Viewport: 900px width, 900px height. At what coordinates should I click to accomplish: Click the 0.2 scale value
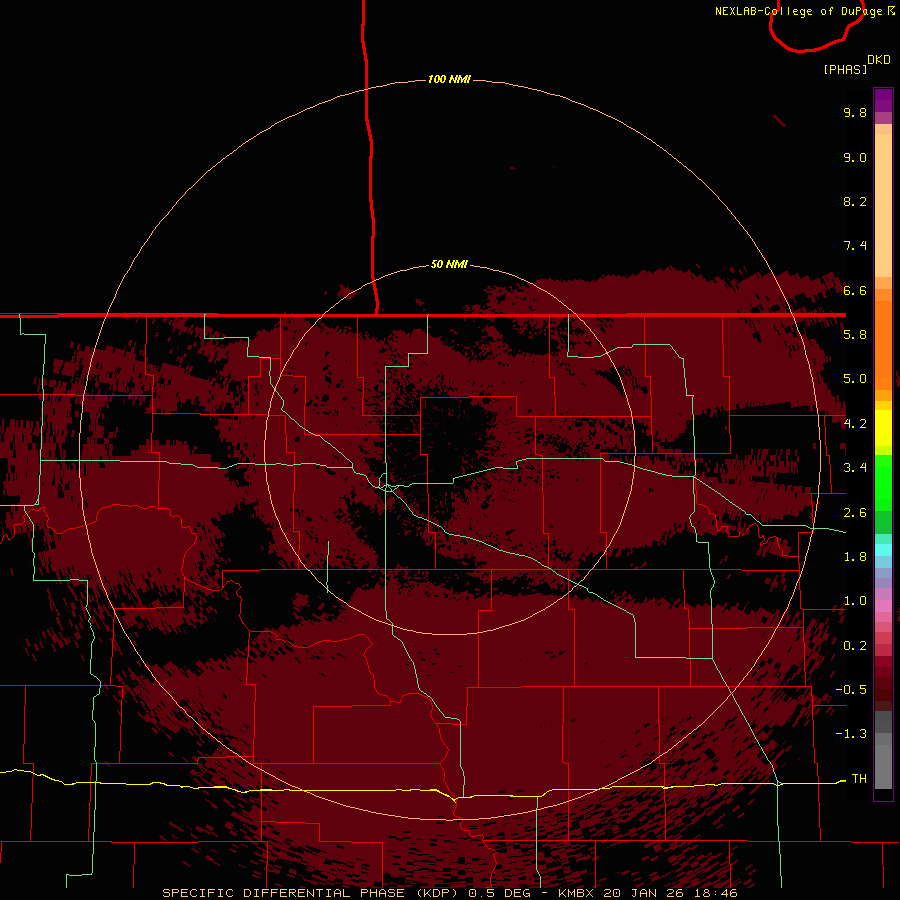[855, 646]
